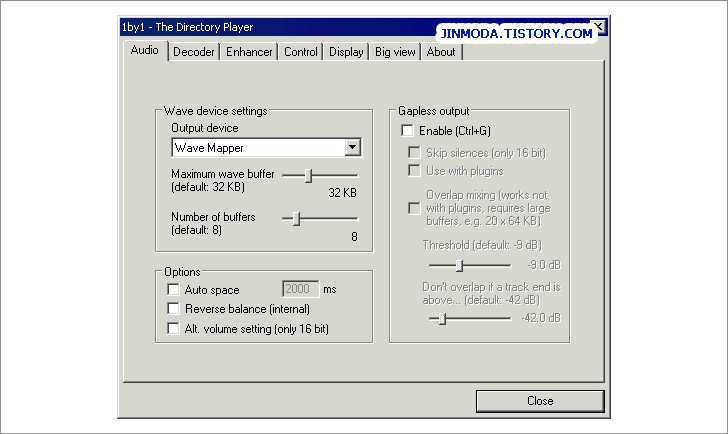Open the Decoder tab

point(194,52)
